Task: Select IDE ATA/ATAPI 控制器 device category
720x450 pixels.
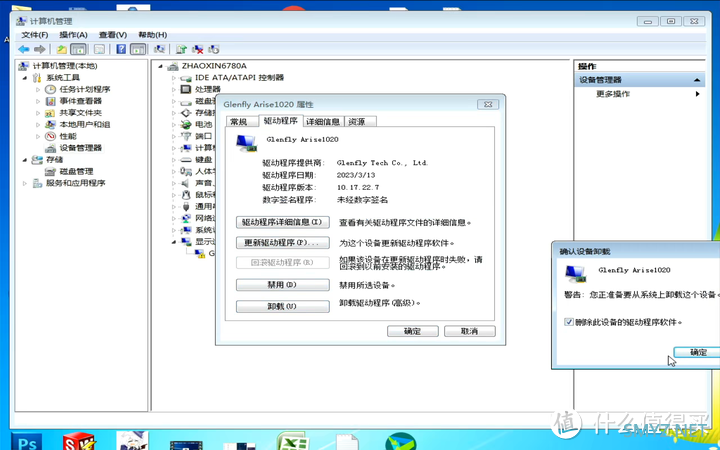Action: pos(239,78)
